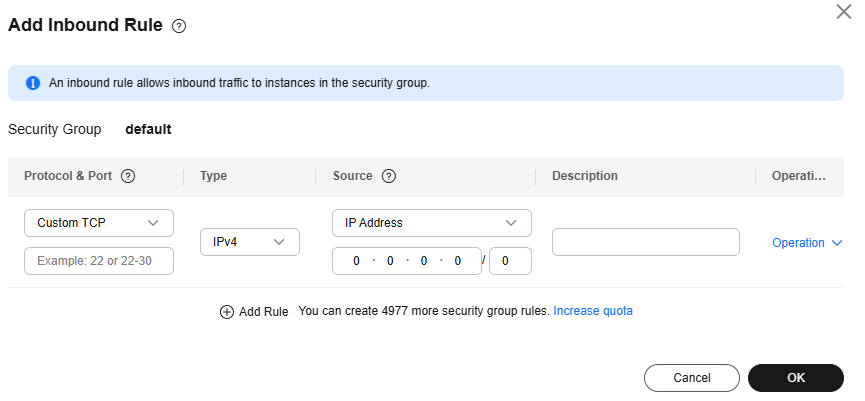Screen dimensions: 865x401
Task: Confirm with the OK button
Action: pyautogui.click(x=795, y=378)
